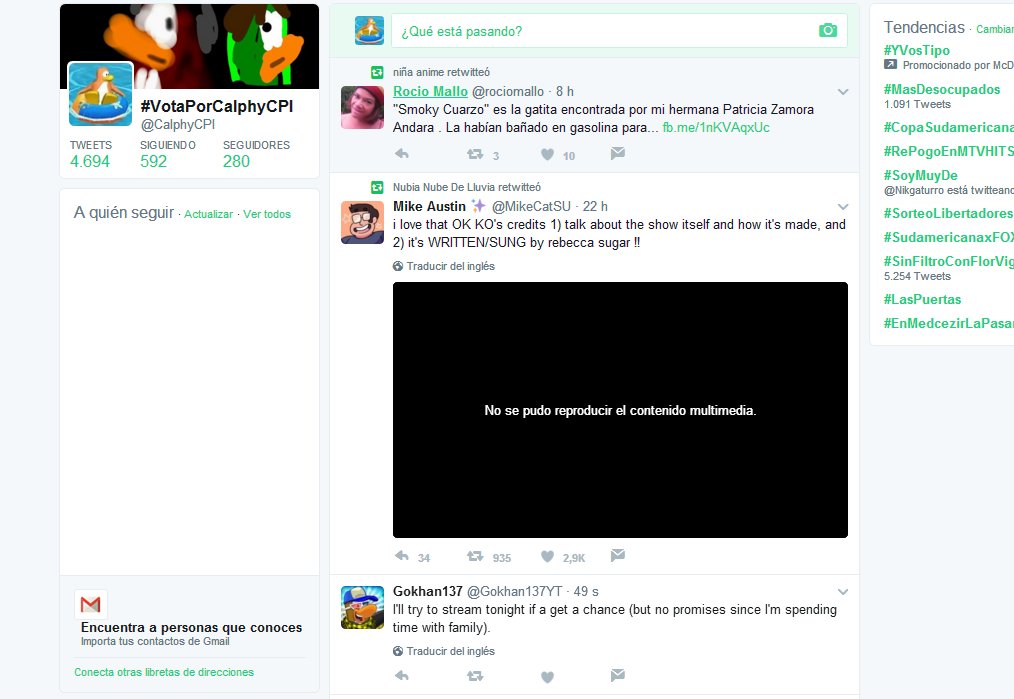Open the message envelope on Mike Austin's tweet

tap(617, 556)
